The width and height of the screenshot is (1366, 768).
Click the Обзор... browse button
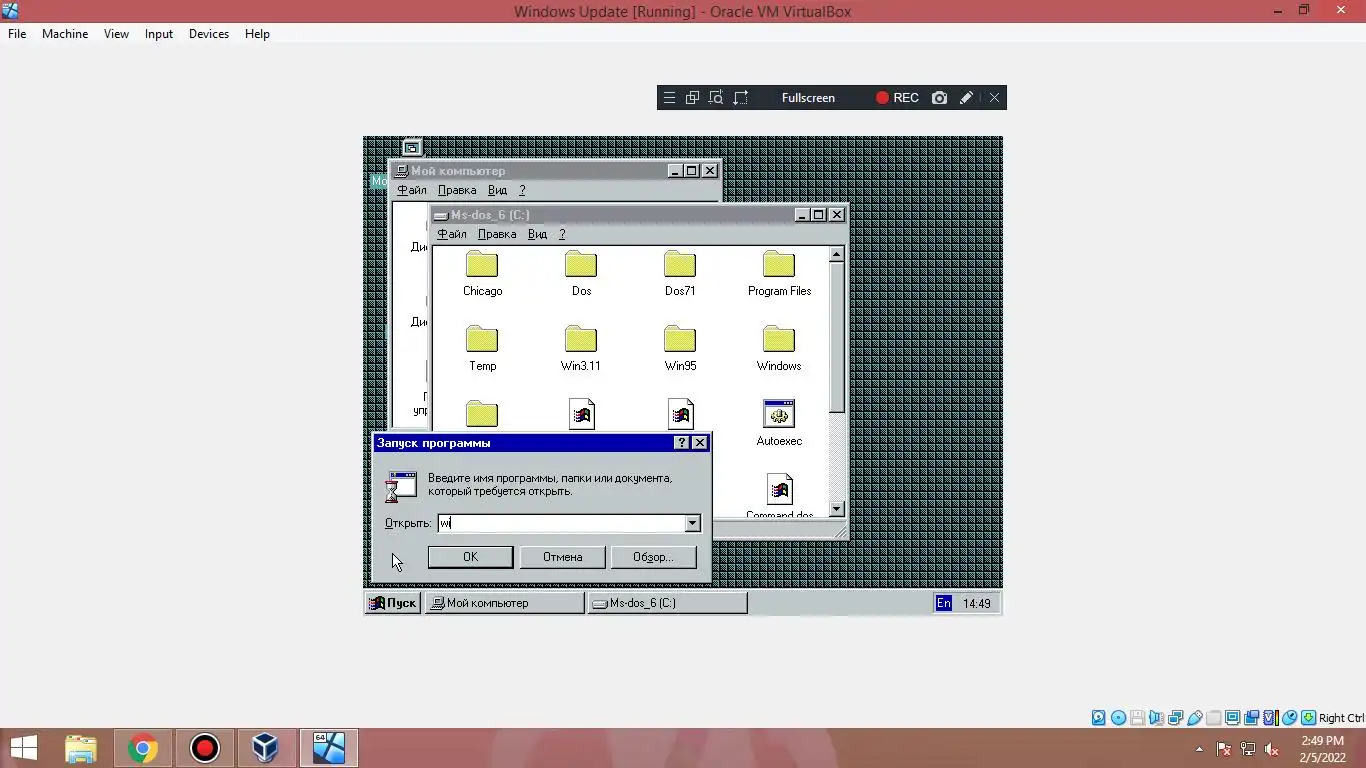point(653,557)
